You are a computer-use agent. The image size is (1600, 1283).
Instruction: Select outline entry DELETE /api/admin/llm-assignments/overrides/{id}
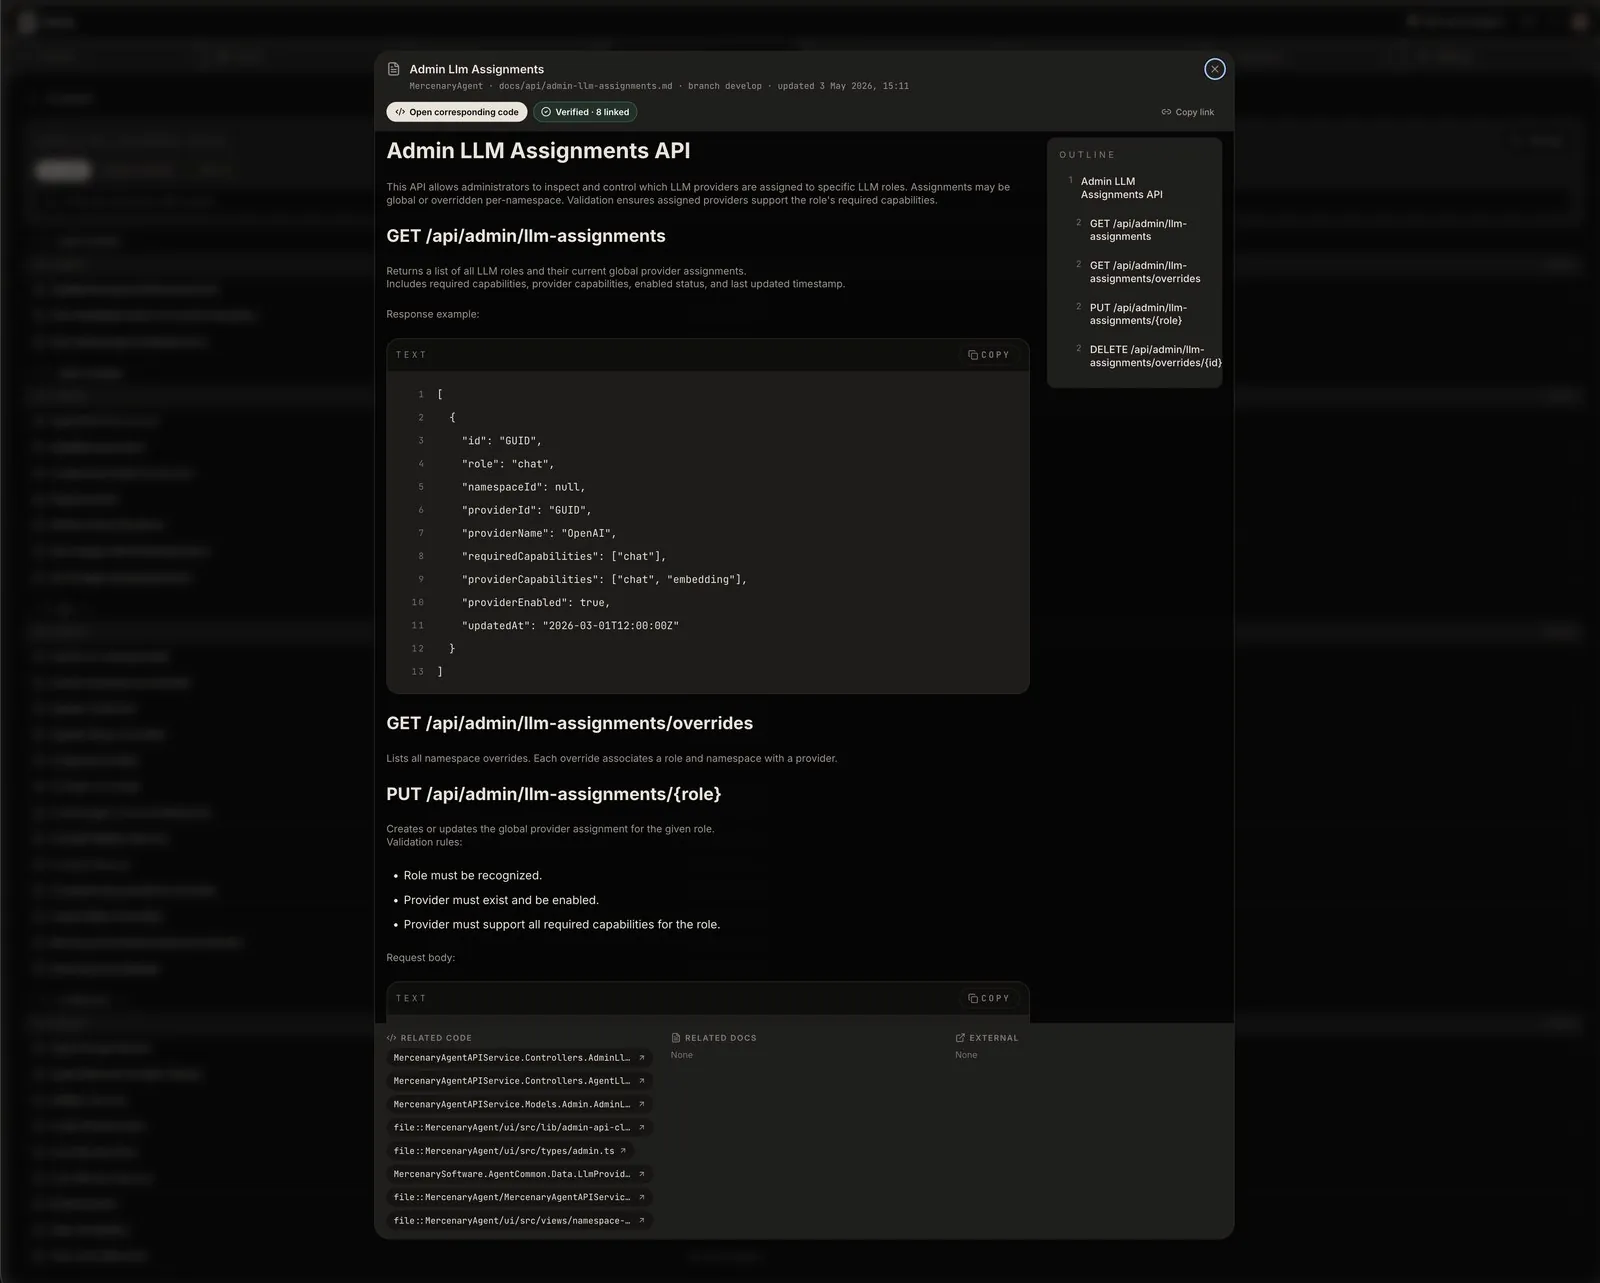1155,356
